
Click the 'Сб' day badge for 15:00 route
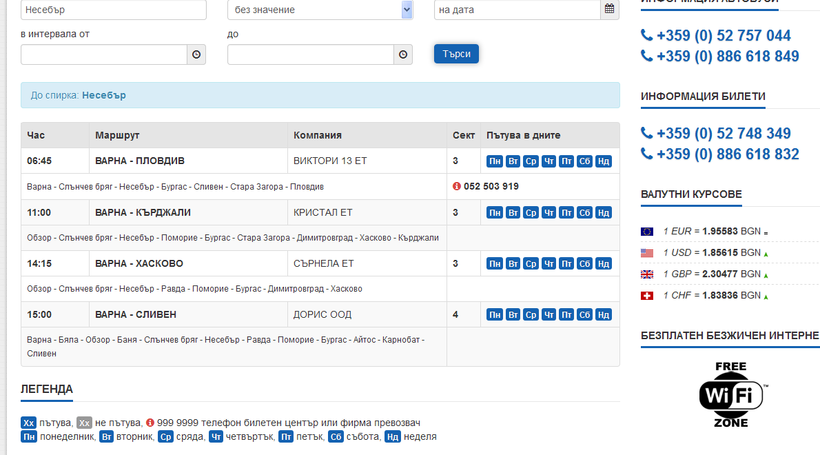coord(585,315)
